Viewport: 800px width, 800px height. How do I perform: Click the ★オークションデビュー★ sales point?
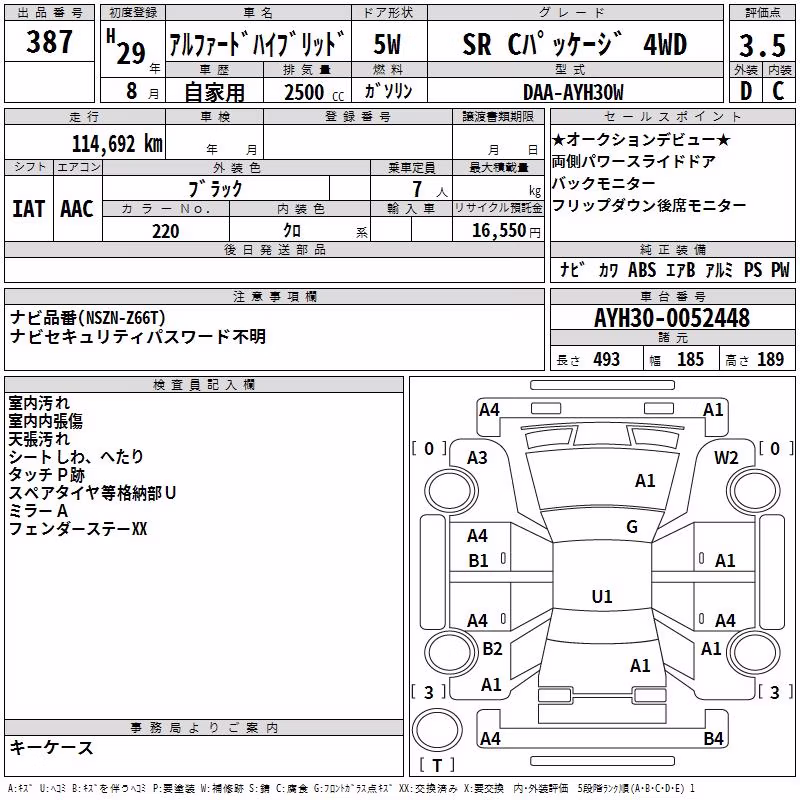click(x=640, y=139)
